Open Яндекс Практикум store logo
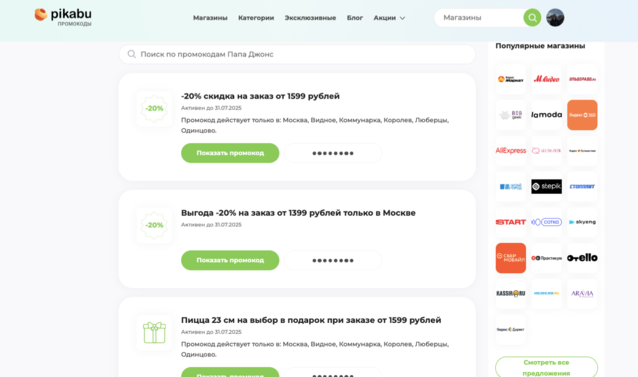 point(546,258)
